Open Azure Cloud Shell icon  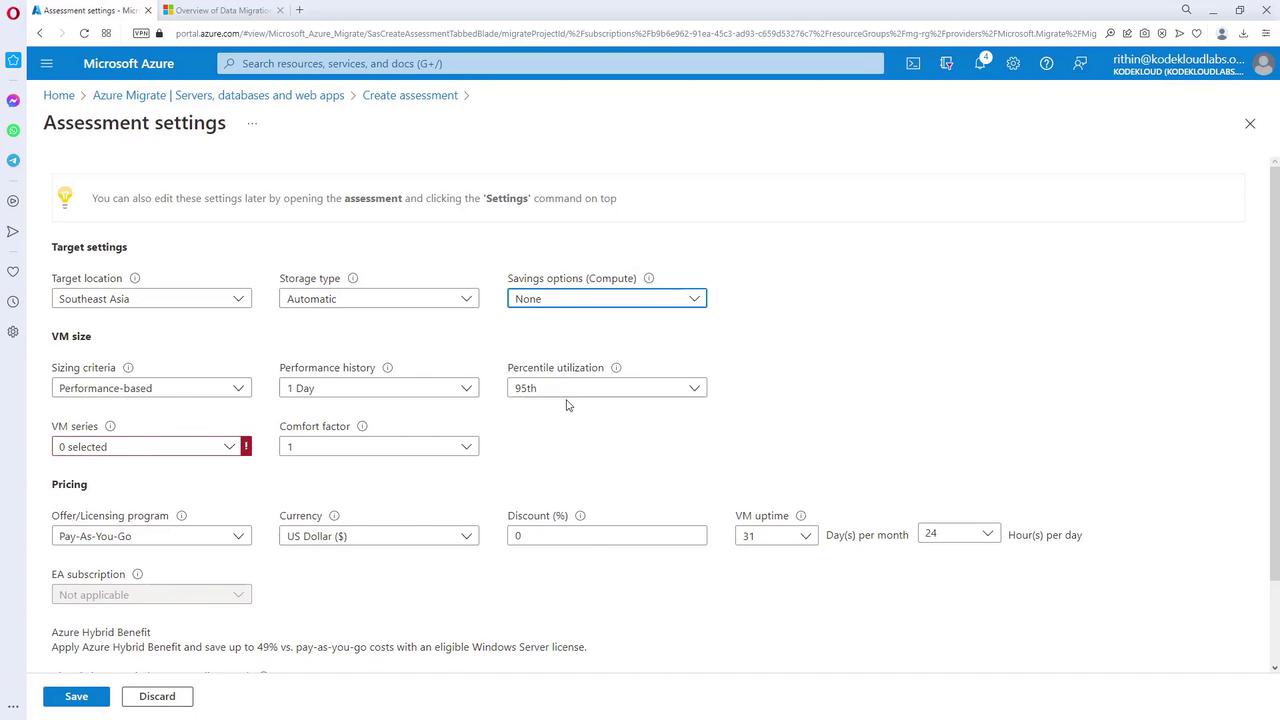[913, 63]
